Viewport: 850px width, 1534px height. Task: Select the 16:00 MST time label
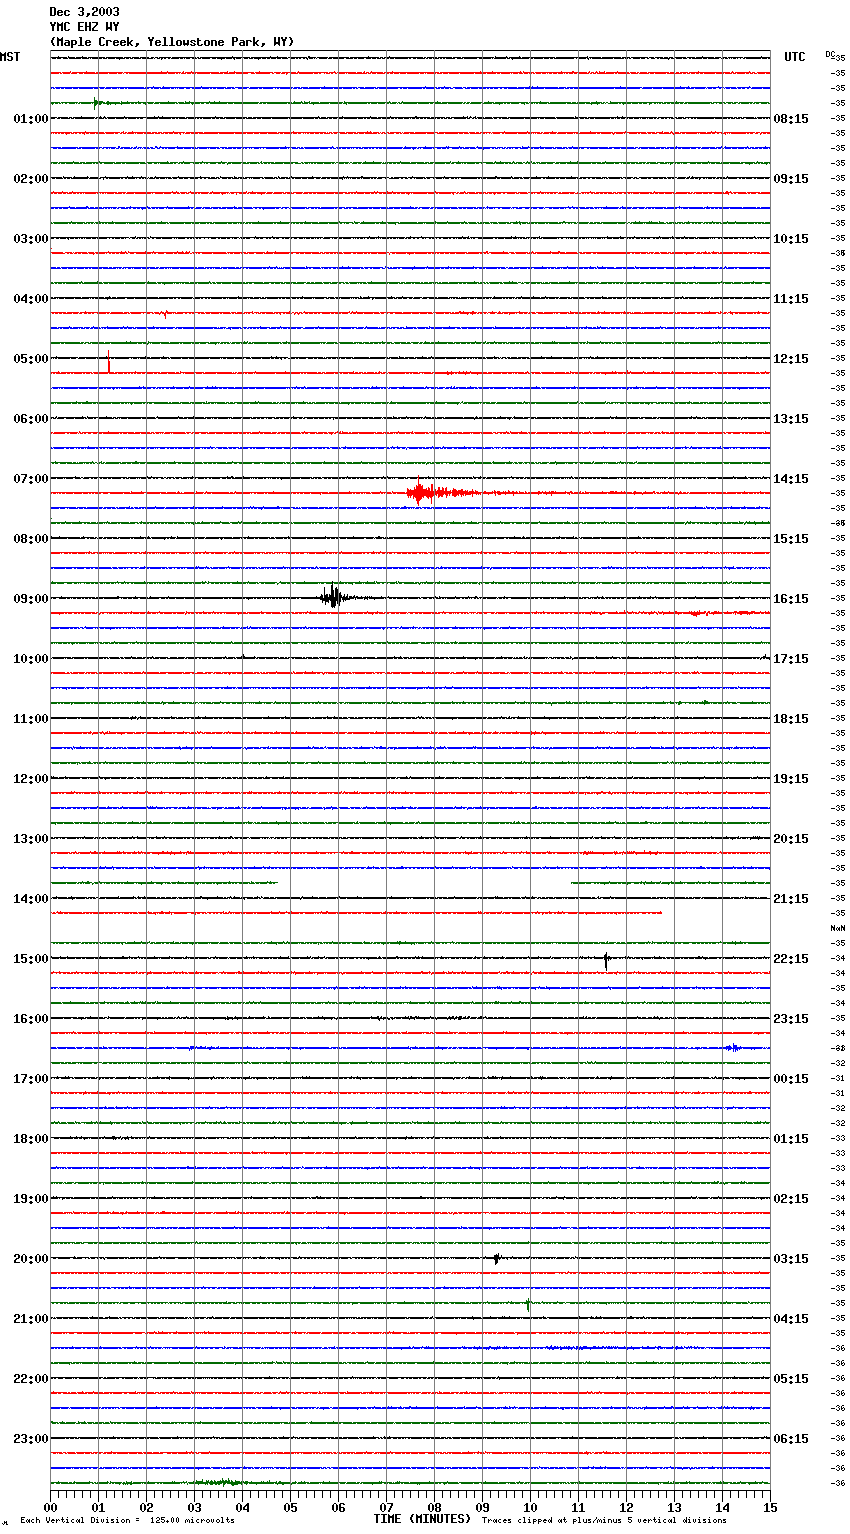tap(30, 1019)
